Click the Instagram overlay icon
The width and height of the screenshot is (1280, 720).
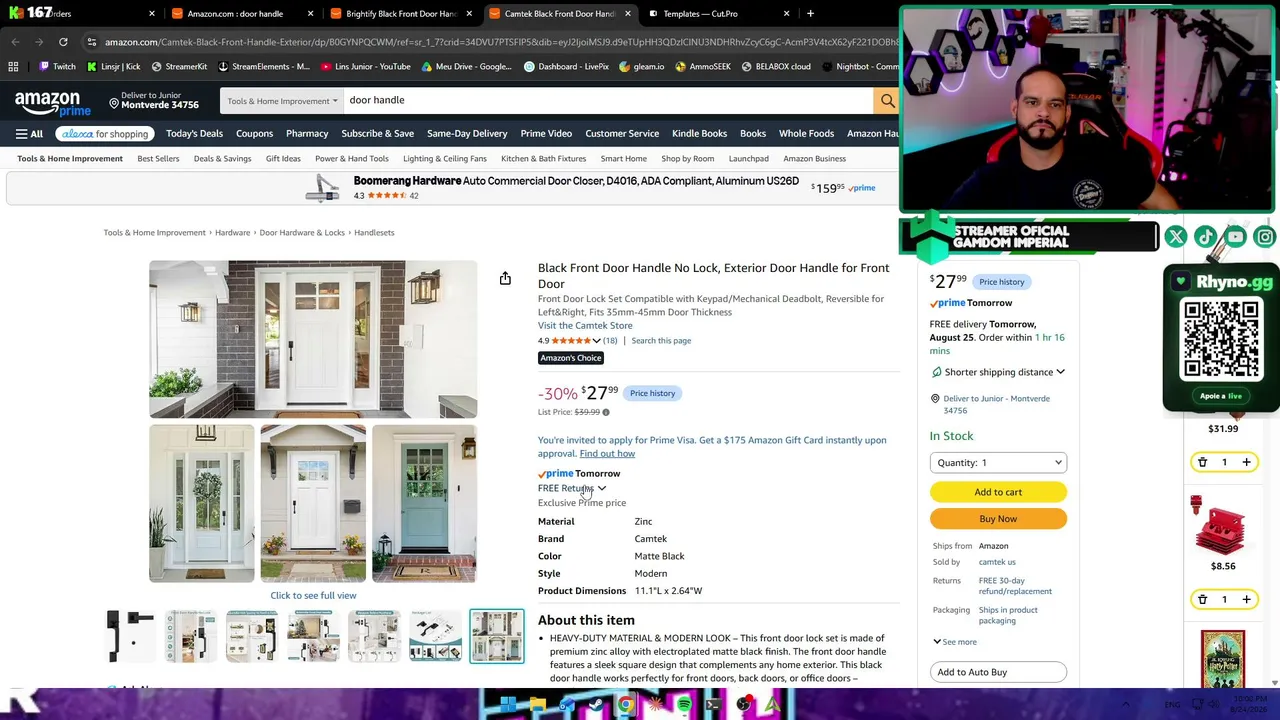point(1265,237)
